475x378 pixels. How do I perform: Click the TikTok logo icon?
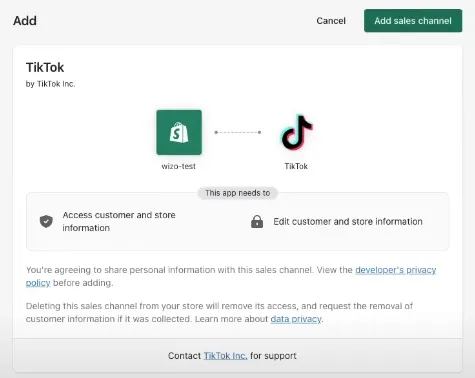(x=296, y=132)
